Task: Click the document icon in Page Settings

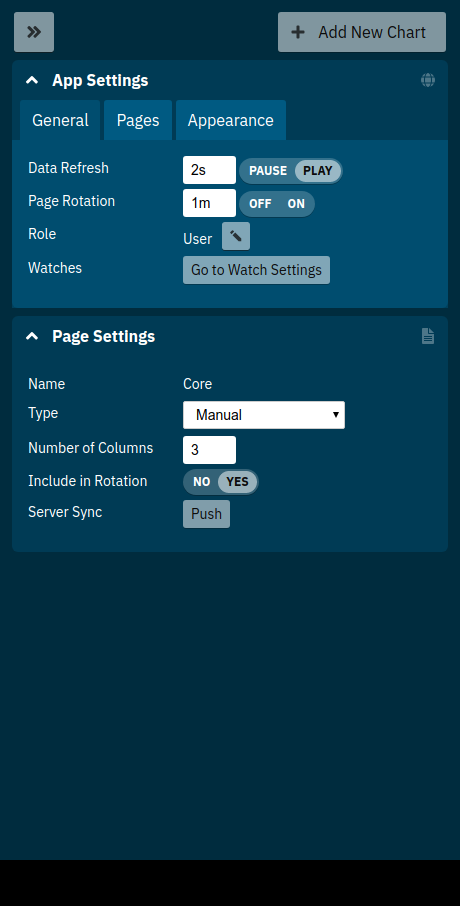Action: 428,336
